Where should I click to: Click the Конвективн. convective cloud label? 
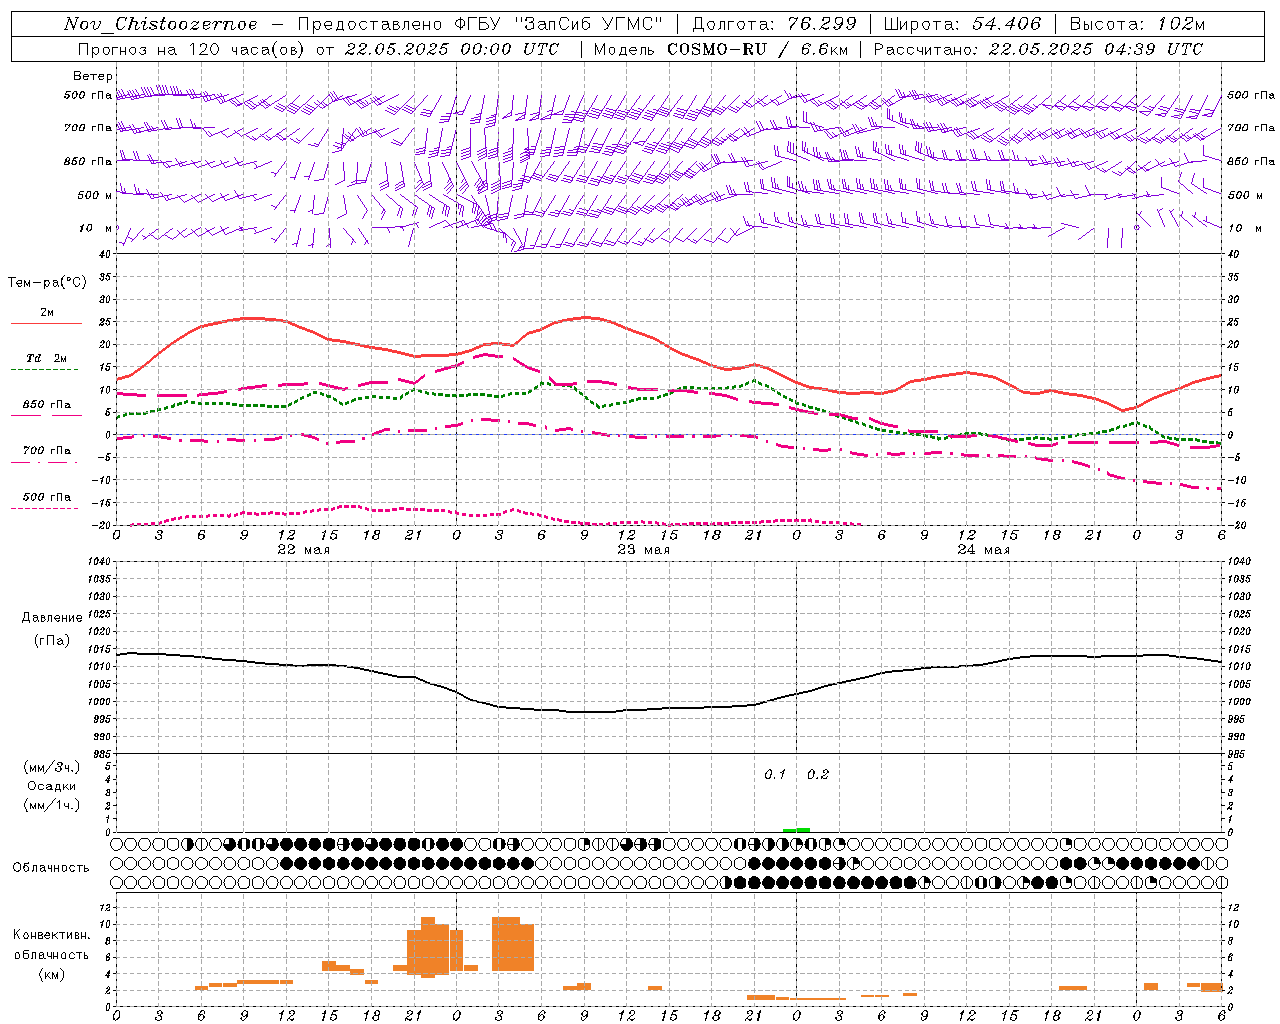52,935
